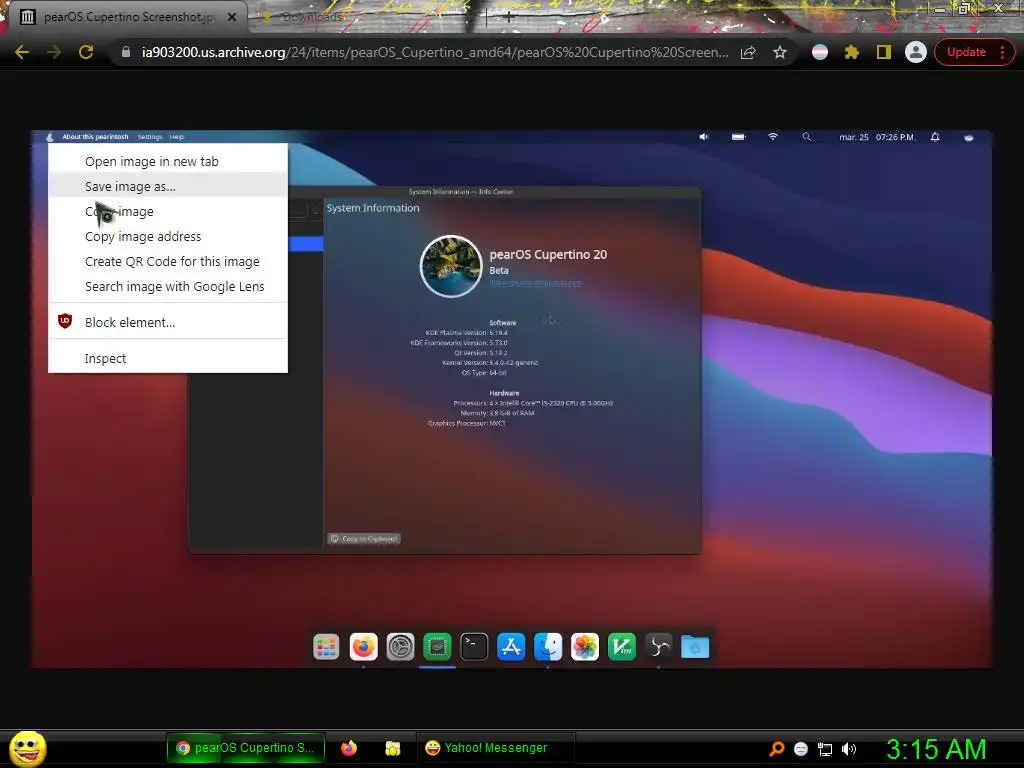Click the red Update button
The image size is (1024, 768).
[x=966, y=52]
